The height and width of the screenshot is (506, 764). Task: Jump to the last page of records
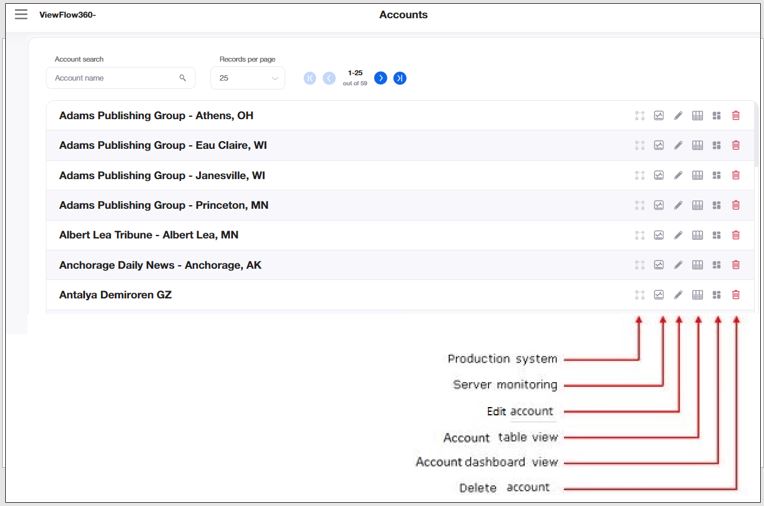(x=400, y=78)
